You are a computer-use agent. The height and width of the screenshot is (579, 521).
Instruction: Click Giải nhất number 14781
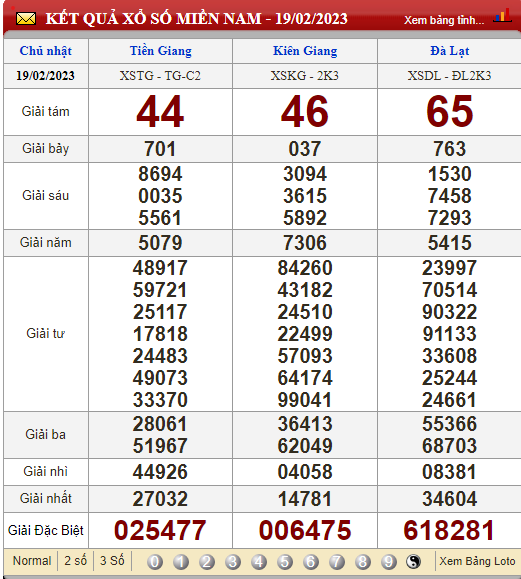(x=305, y=499)
